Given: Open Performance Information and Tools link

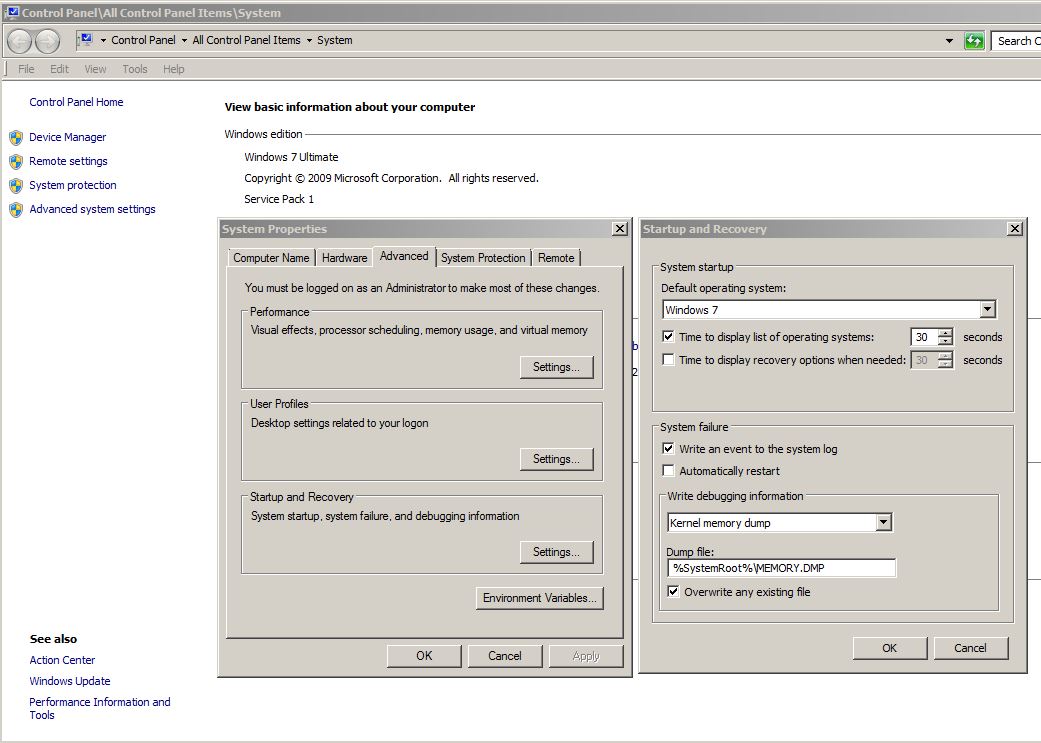Looking at the screenshot, I should point(100,708).
